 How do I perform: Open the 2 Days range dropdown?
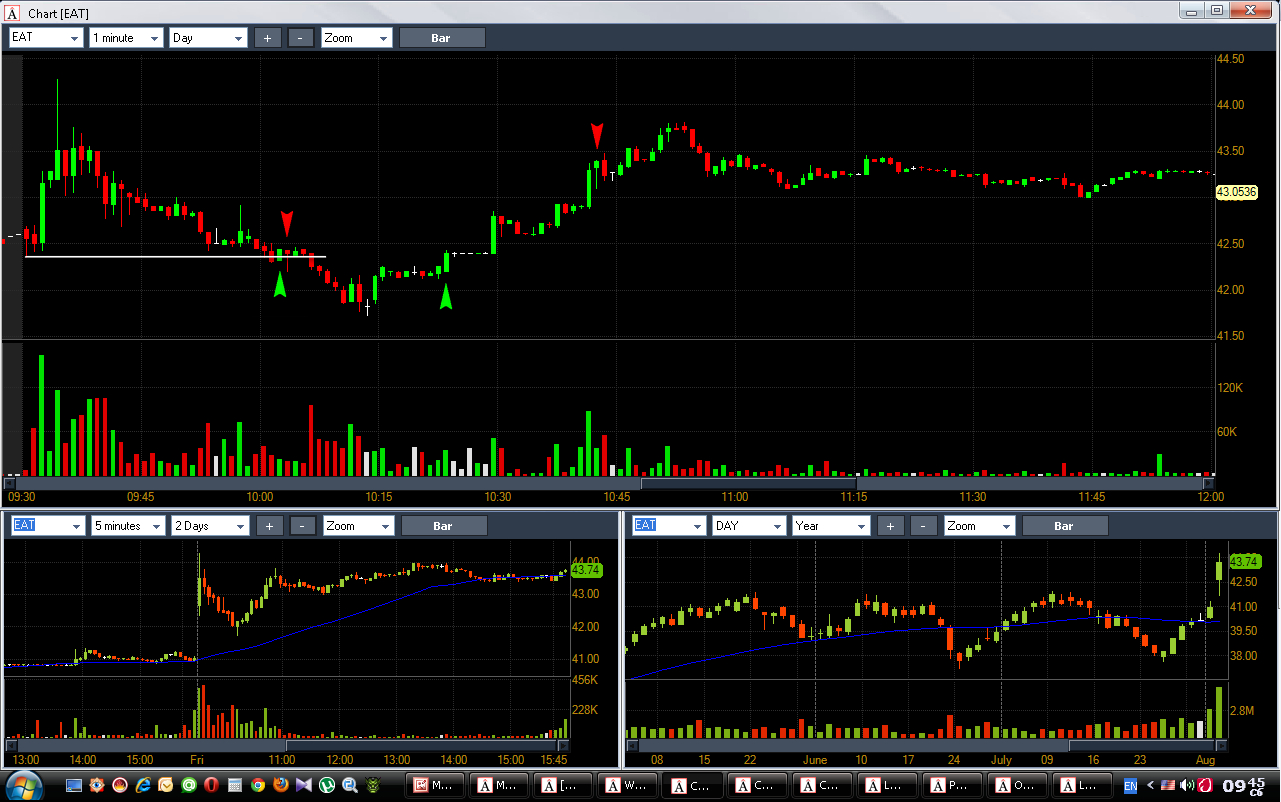click(210, 526)
